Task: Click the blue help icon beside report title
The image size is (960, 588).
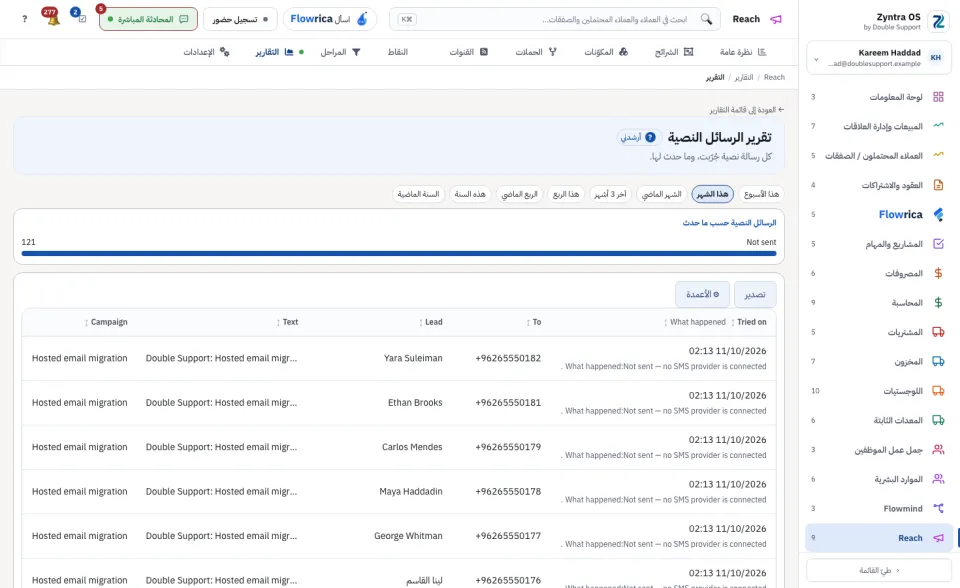Action: coord(650,137)
